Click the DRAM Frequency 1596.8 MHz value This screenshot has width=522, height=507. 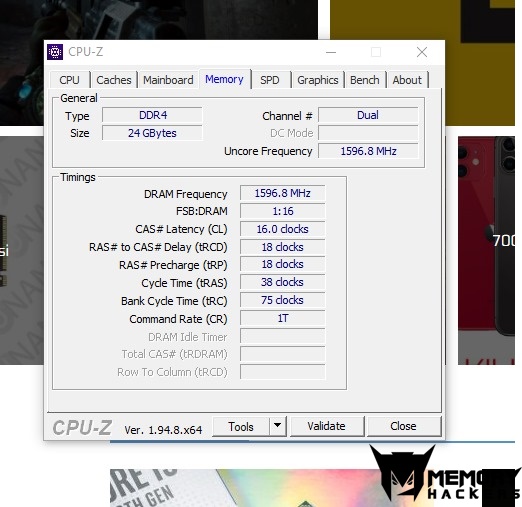[x=282, y=193]
